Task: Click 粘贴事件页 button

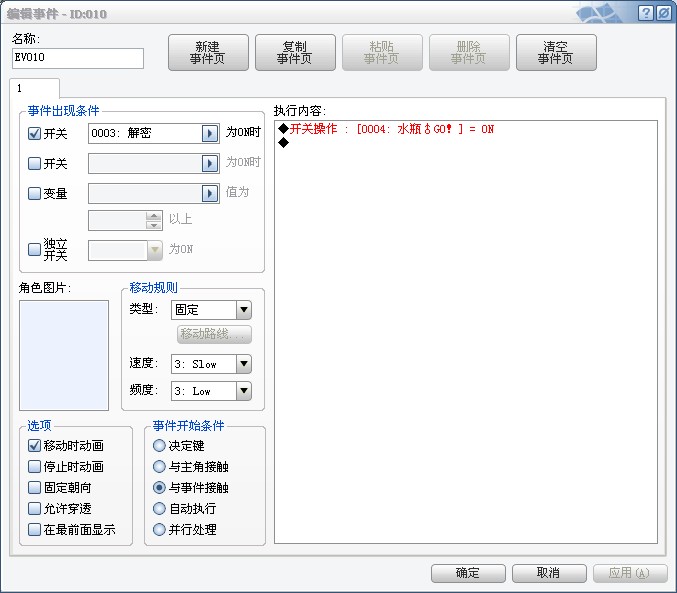Action: pos(382,53)
